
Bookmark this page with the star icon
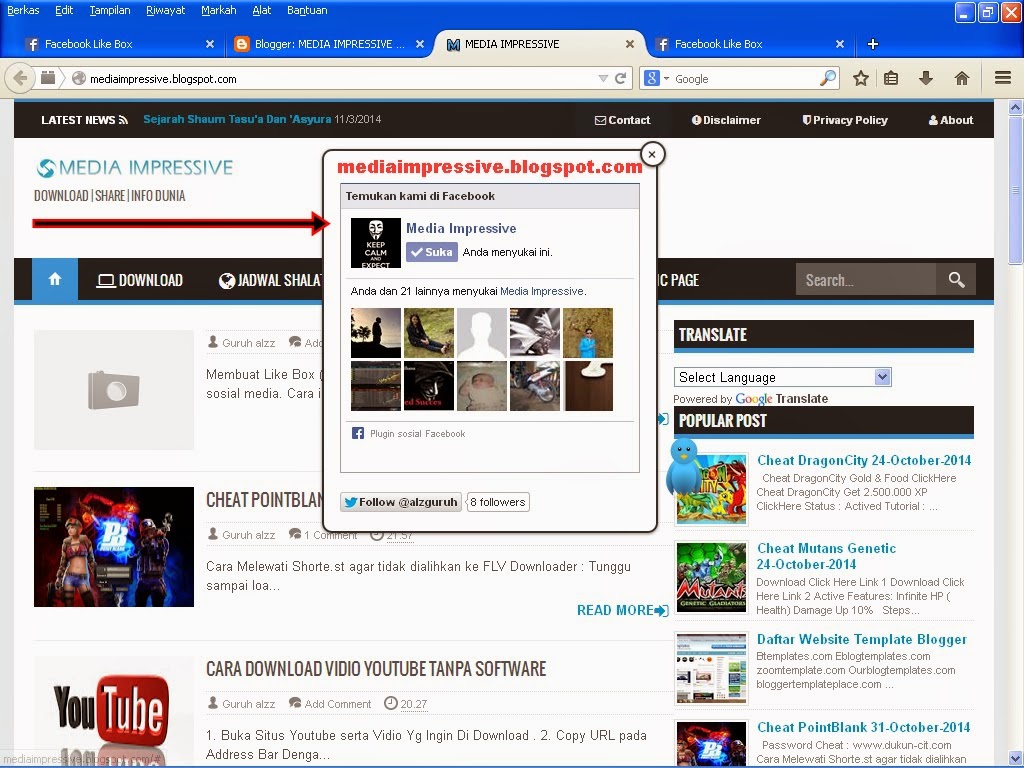(861, 78)
